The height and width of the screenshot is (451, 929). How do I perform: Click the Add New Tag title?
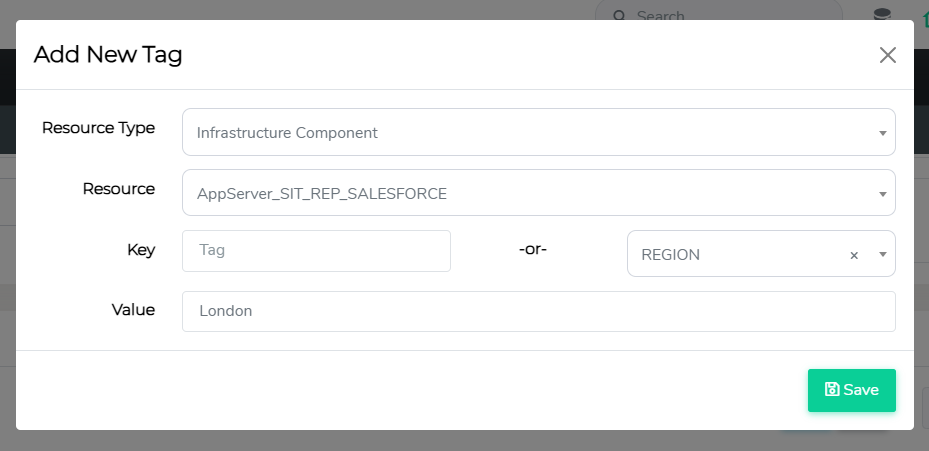click(x=108, y=55)
